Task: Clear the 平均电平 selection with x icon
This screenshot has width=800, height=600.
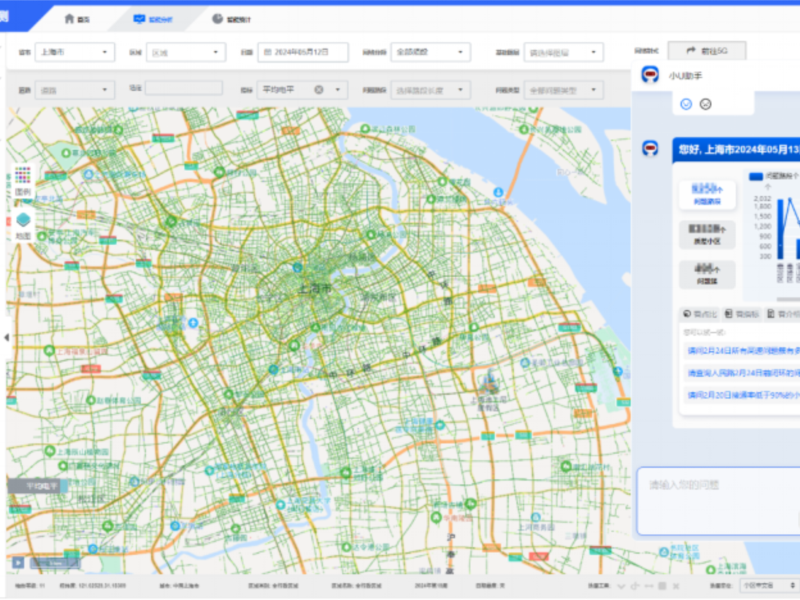Action: [x=319, y=89]
